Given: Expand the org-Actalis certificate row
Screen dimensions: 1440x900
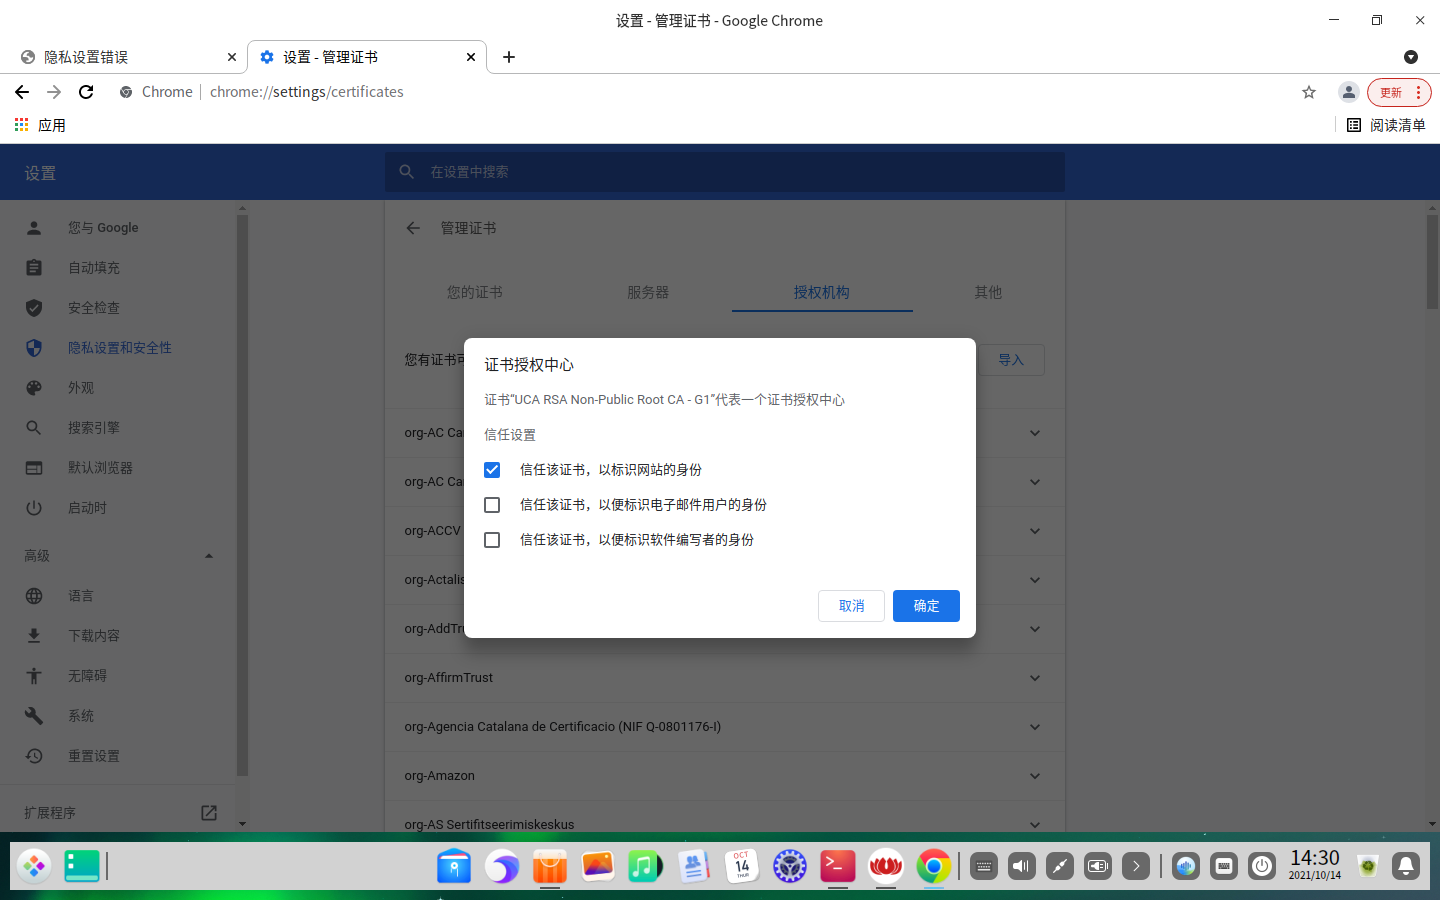Looking at the screenshot, I should point(1035,580).
